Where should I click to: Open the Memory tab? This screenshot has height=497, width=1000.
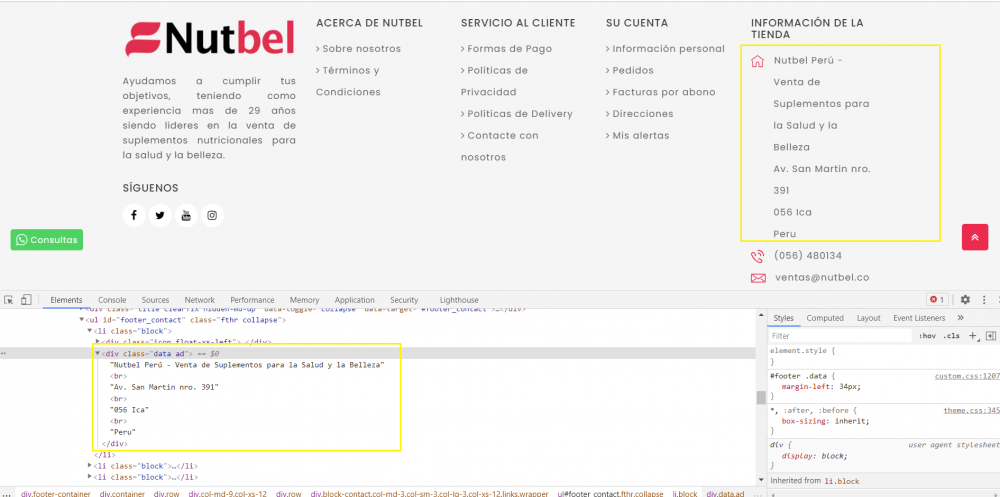pyautogui.click(x=304, y=300)
